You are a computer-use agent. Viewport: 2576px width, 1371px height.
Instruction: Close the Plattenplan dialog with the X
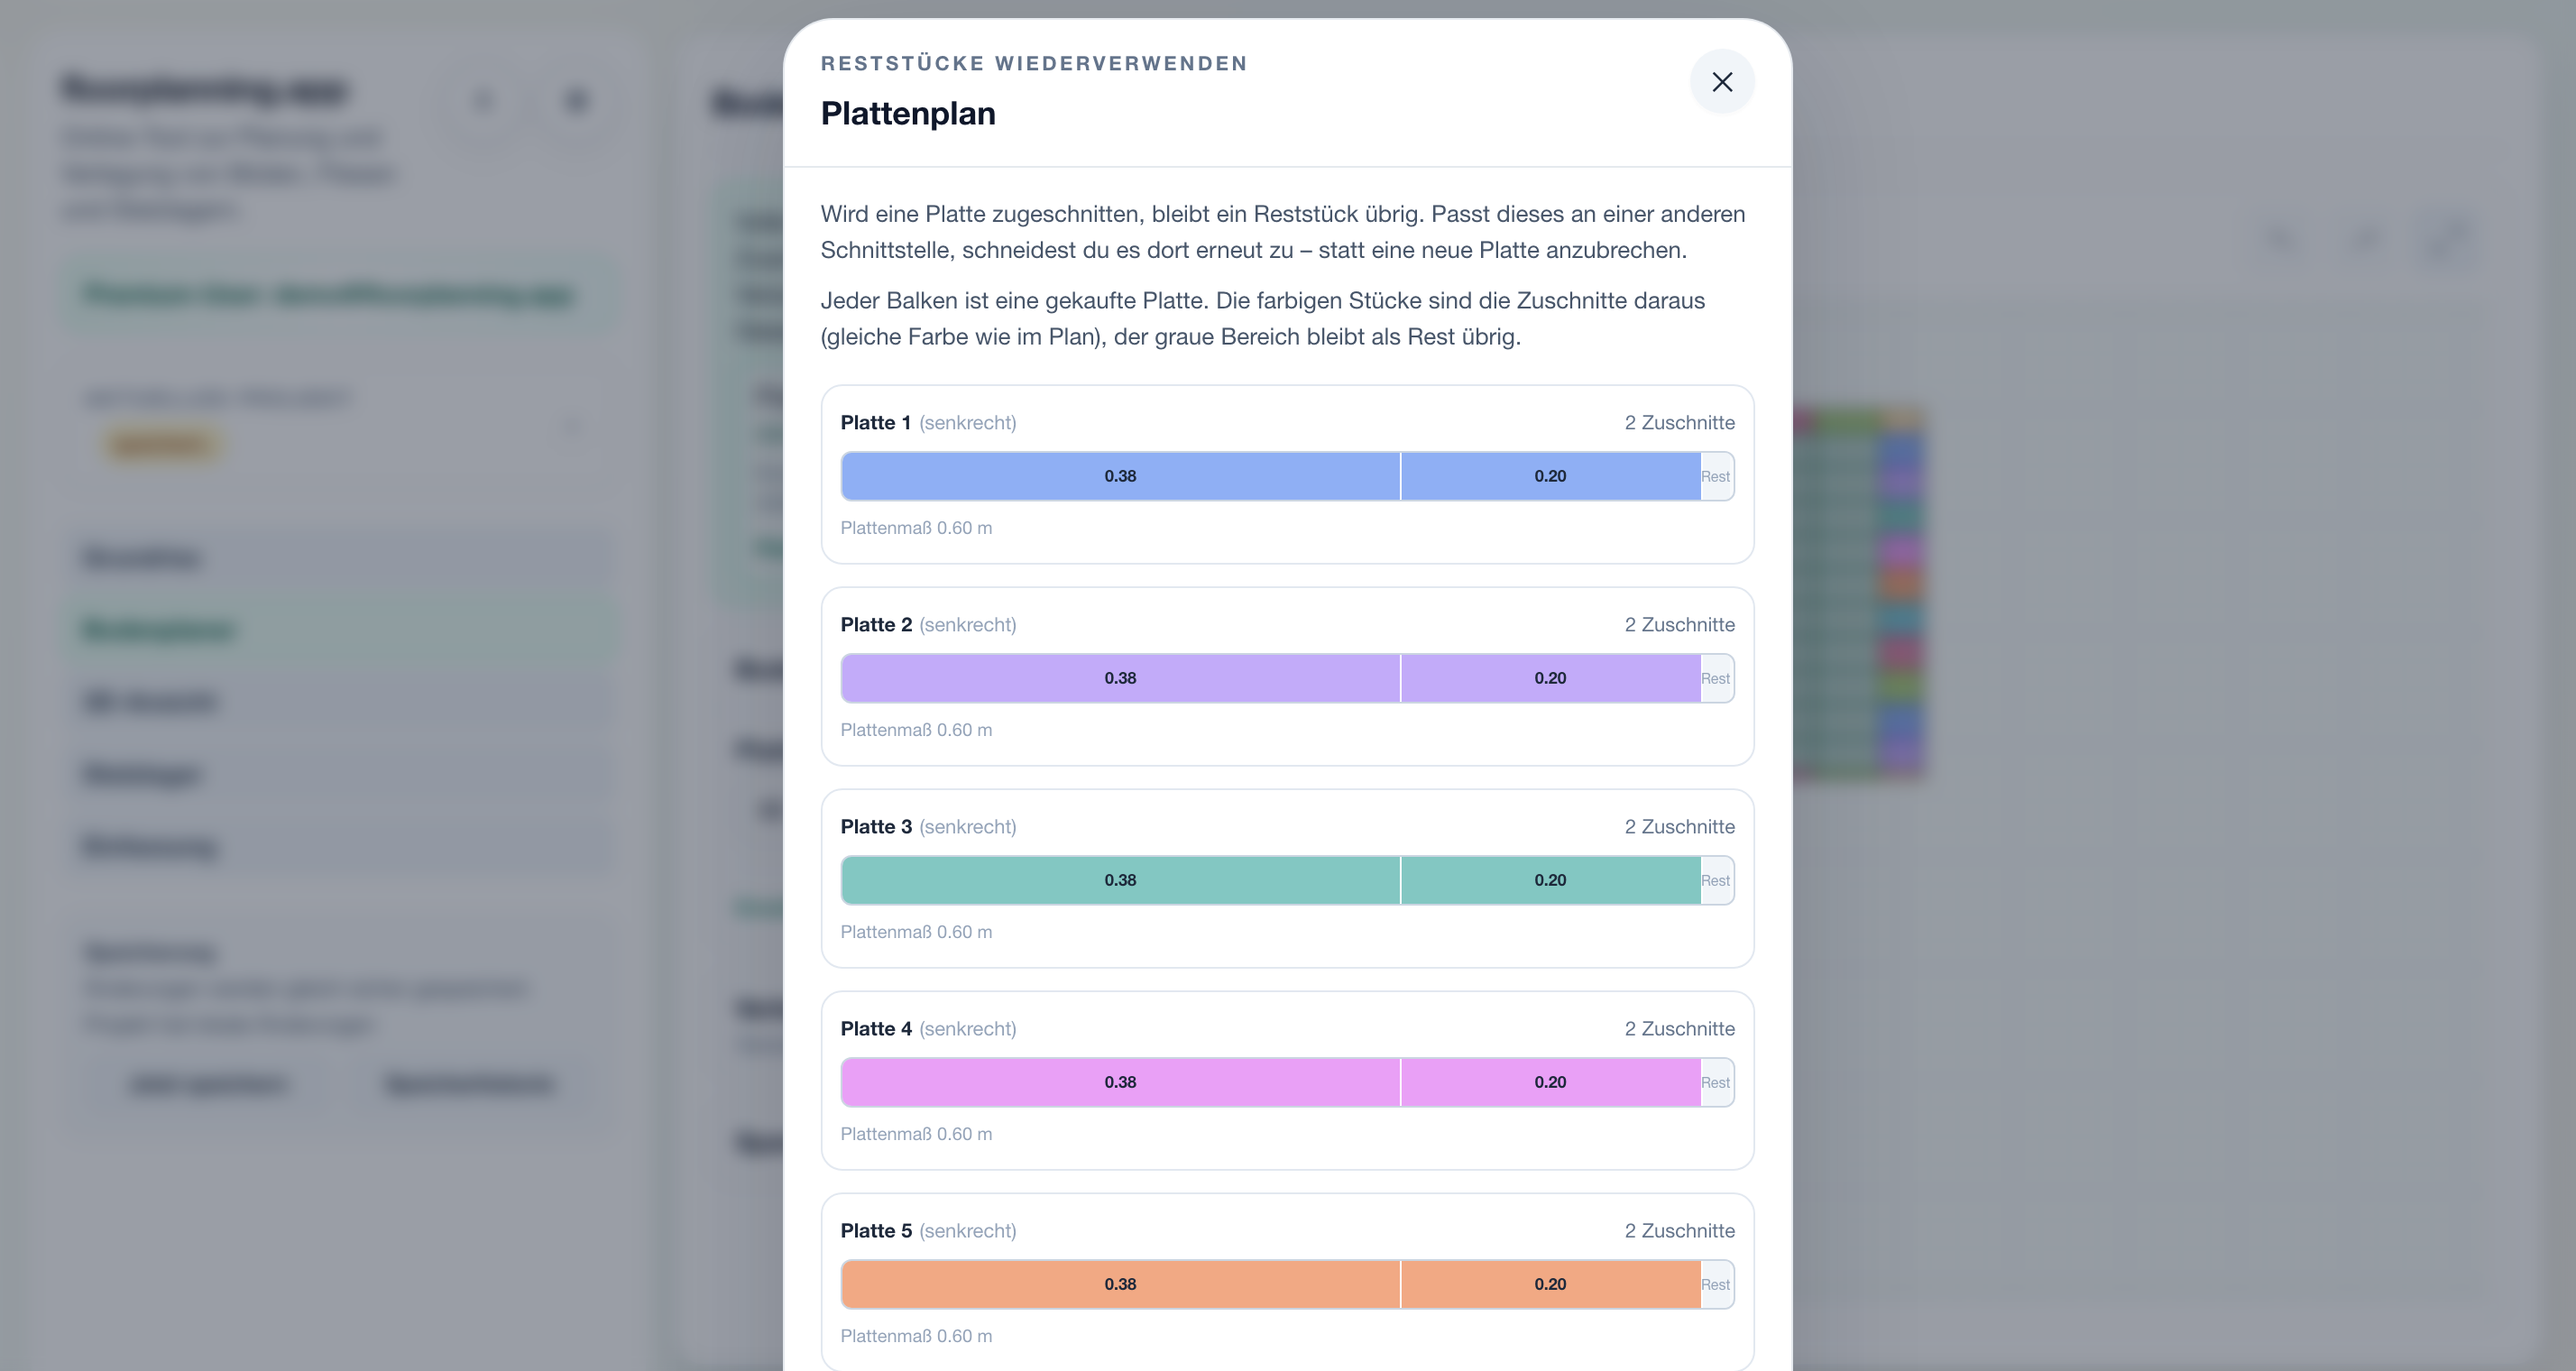[1721, 82]
